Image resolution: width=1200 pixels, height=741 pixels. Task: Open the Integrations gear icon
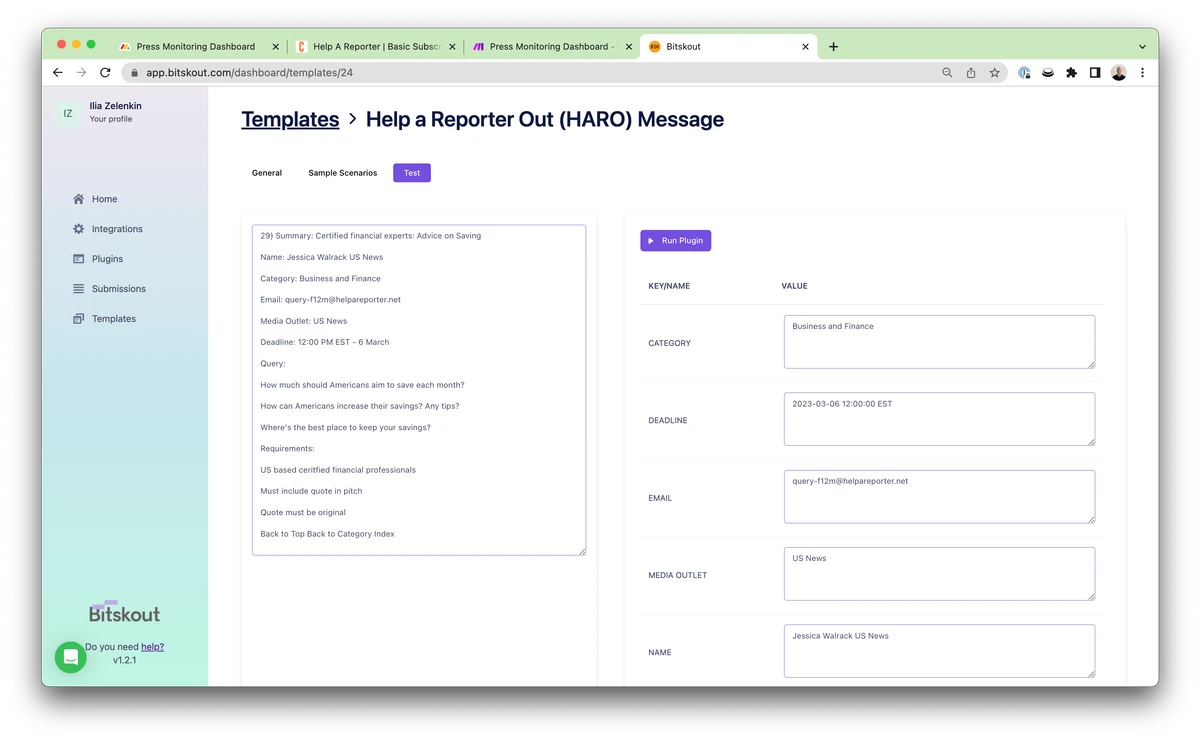click(x=78, y=229)
